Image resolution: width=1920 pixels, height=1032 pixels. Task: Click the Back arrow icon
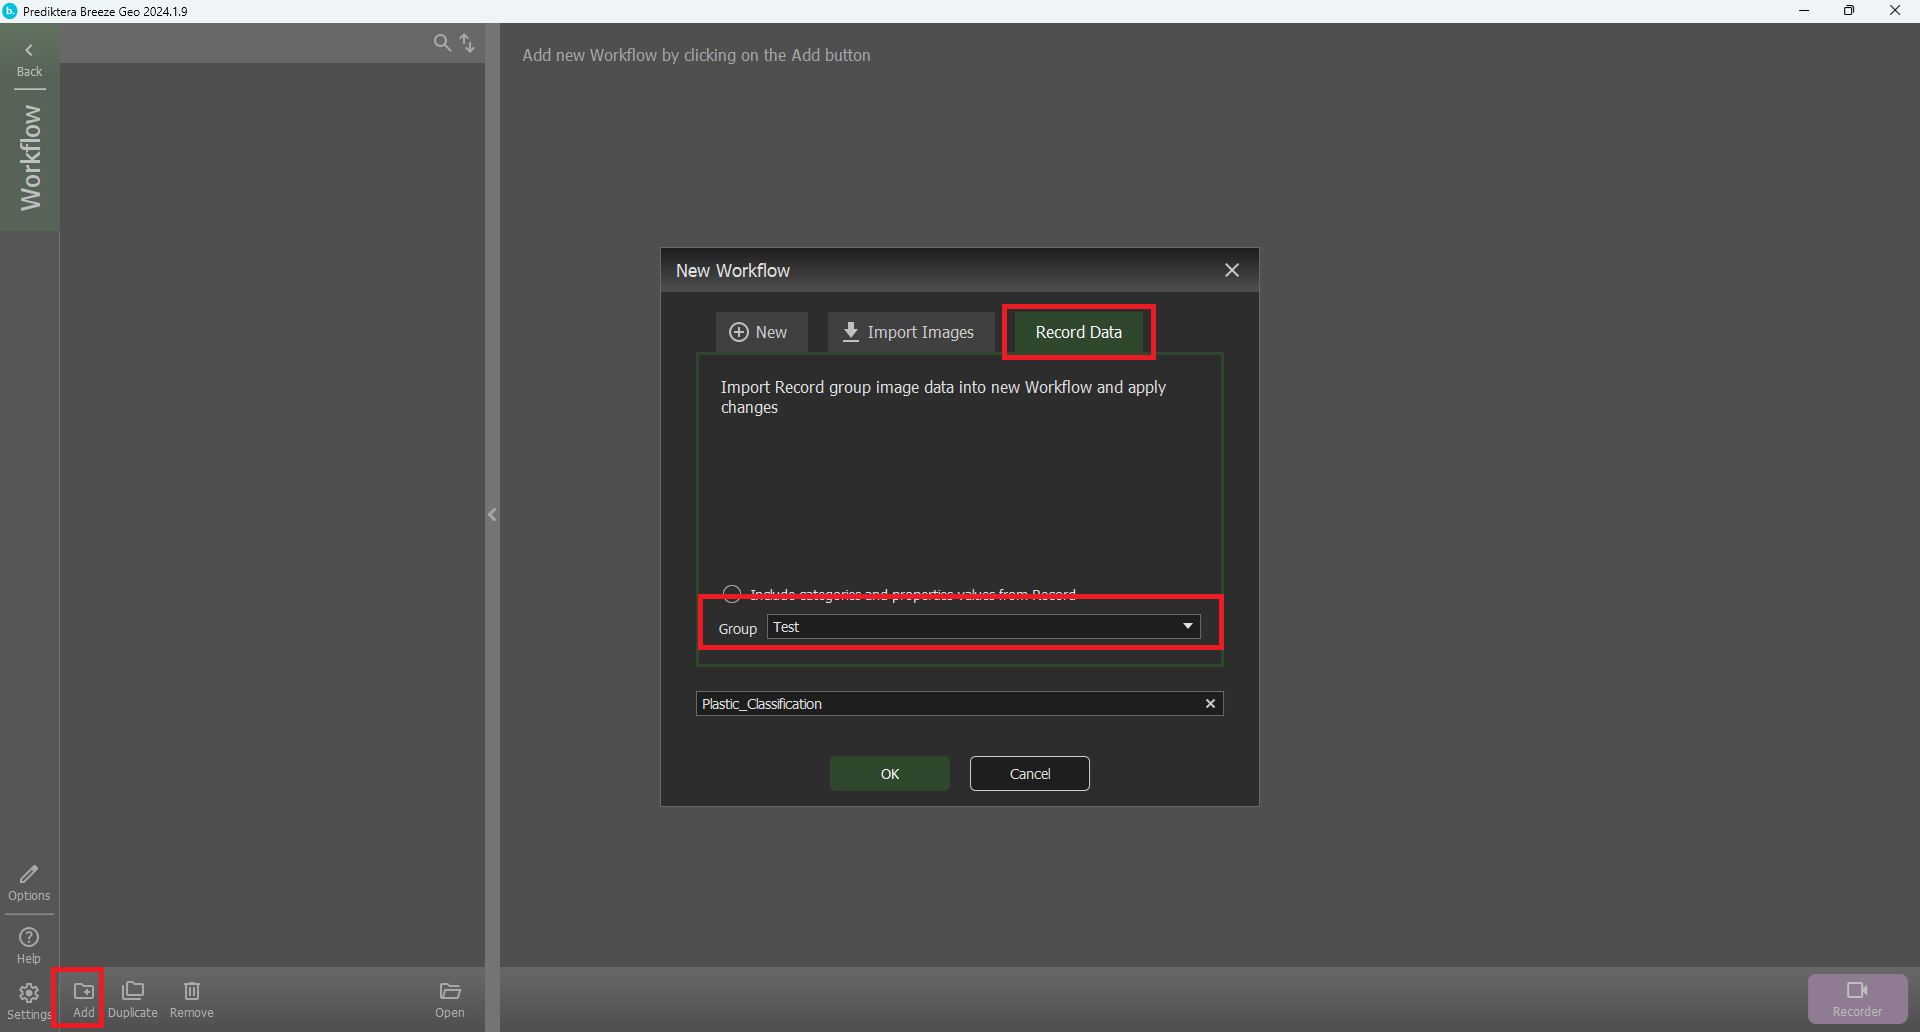pyautogui.click(x=29, y=50)
